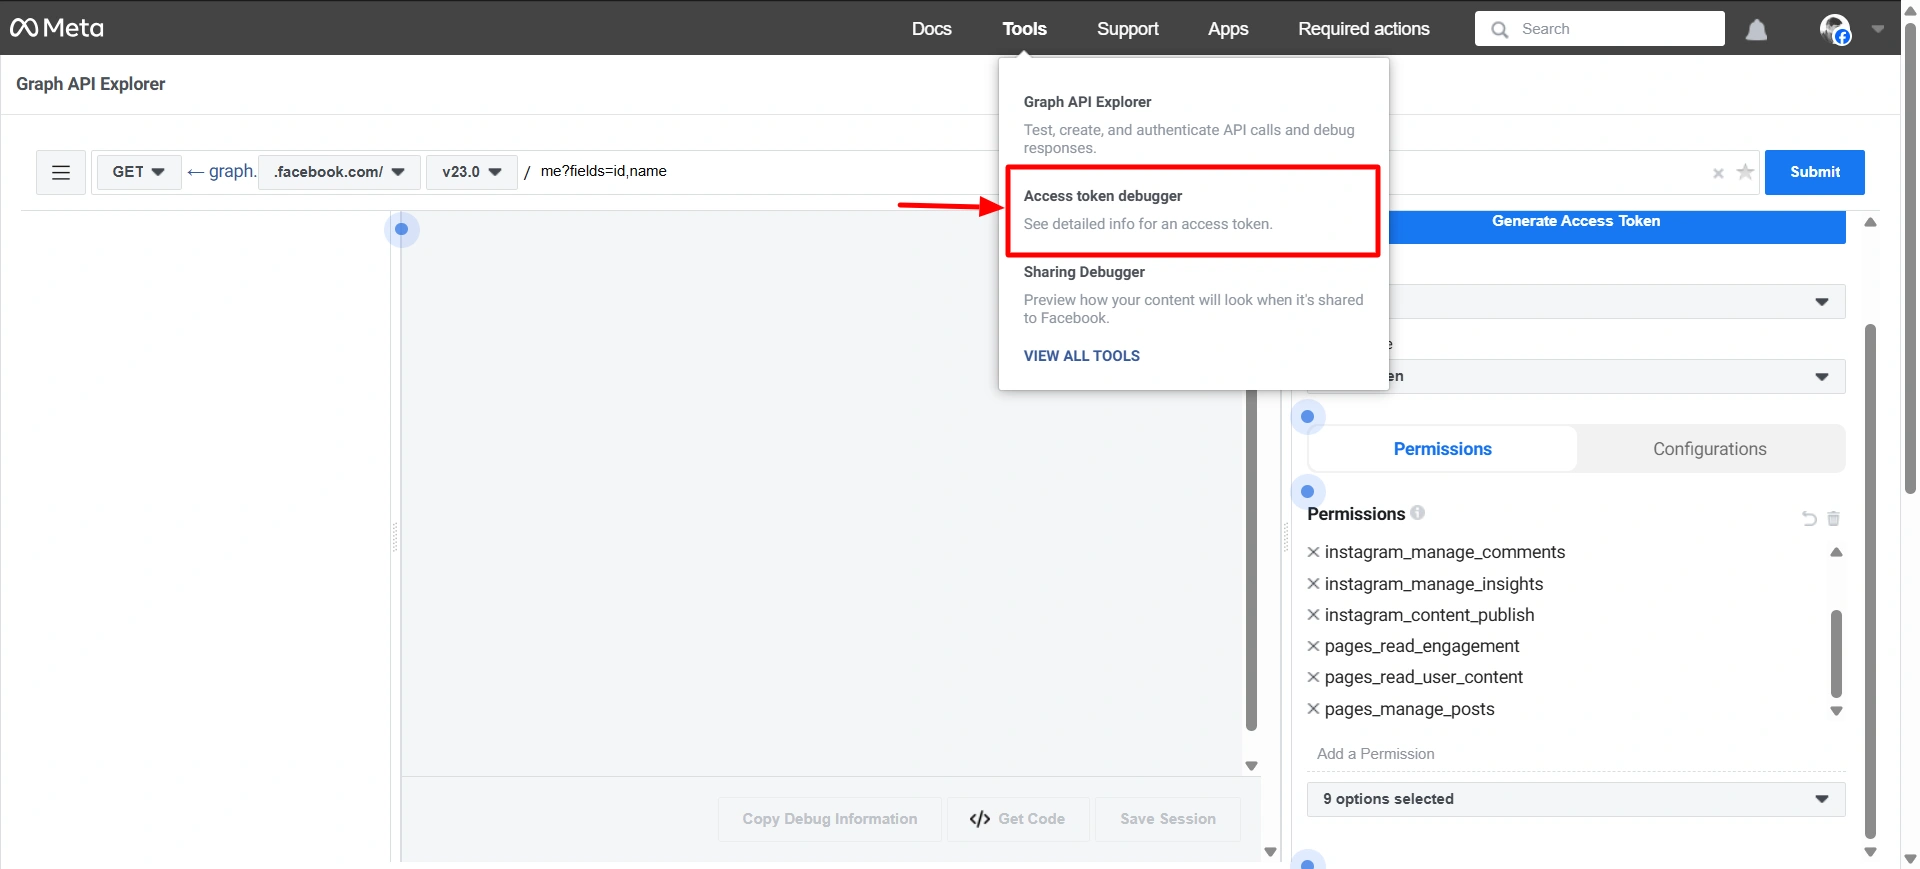
Task: Click the Save Session button
Action: (x=1167, y=819)
